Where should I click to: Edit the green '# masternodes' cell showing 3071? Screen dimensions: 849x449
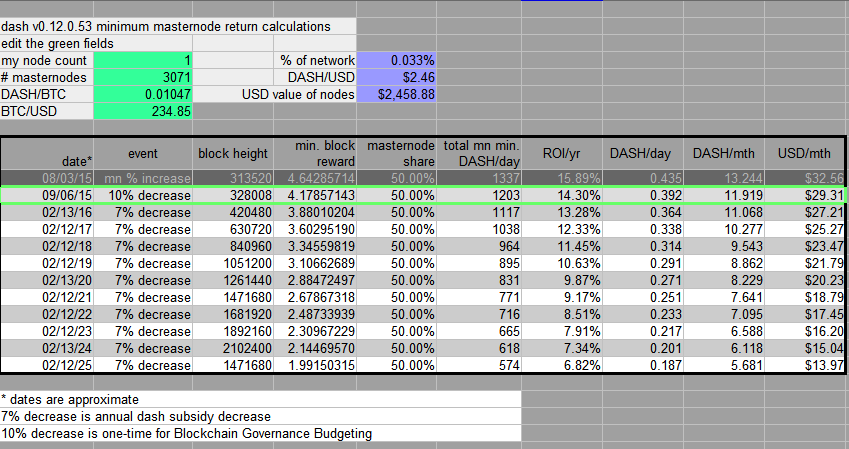coord(143,77)
